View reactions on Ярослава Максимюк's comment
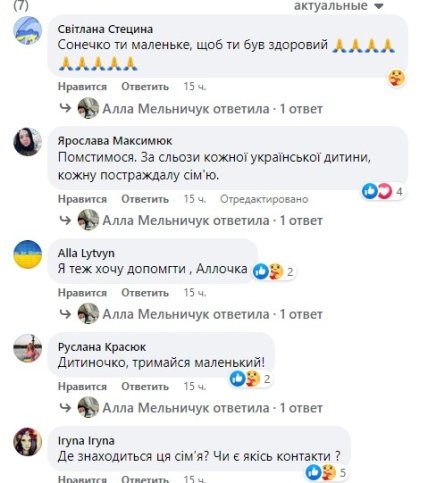428x483 pixels. [383, 191]
